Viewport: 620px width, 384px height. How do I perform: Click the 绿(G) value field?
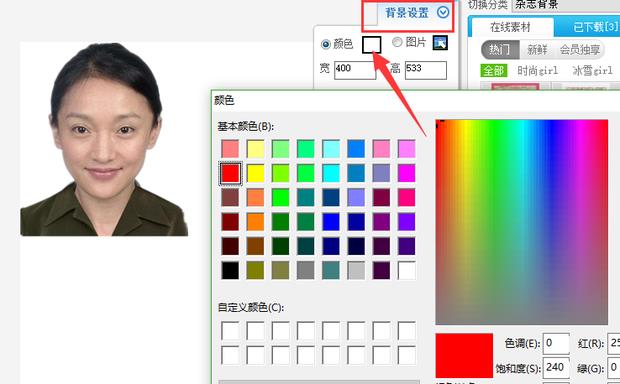point(614,368)
